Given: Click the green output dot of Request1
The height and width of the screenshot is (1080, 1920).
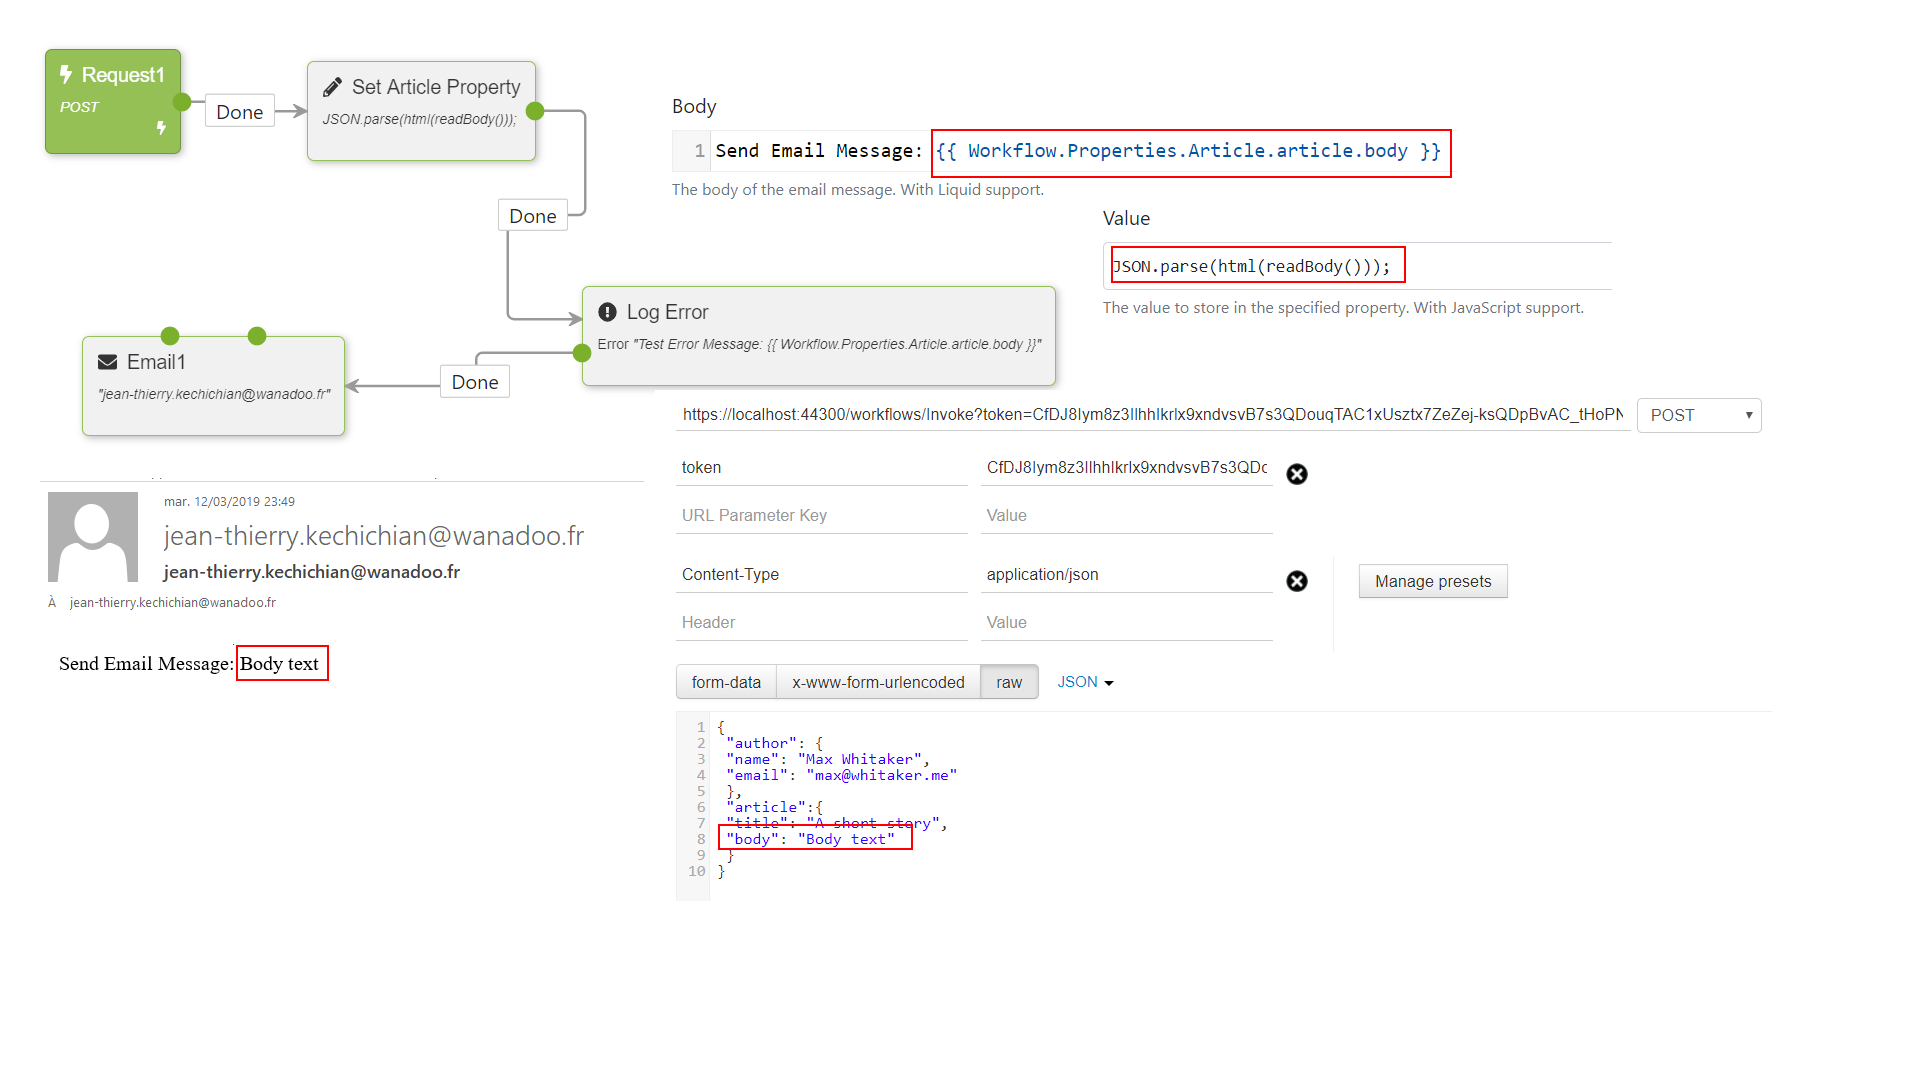Looking at the screenshot, I should (182, 102).
